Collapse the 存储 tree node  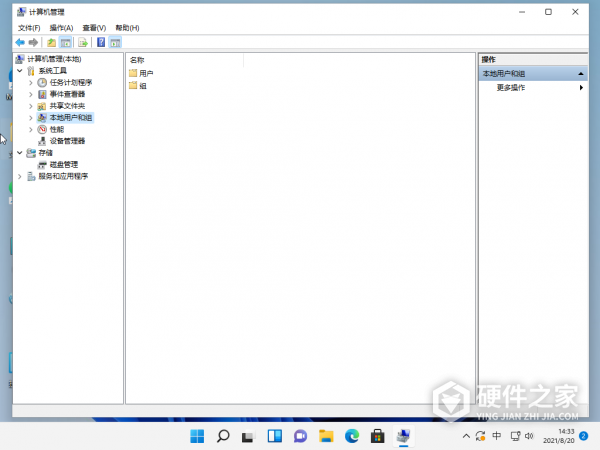20,153
